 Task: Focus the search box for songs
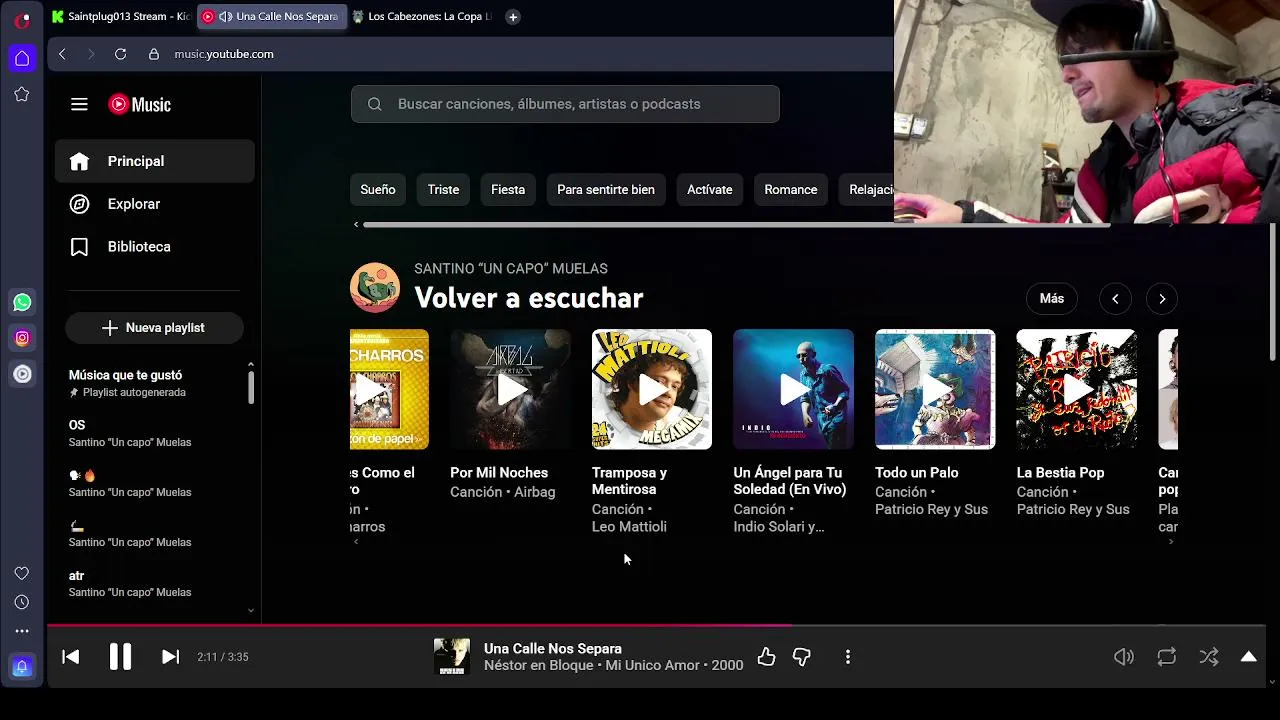coord(565,104)
